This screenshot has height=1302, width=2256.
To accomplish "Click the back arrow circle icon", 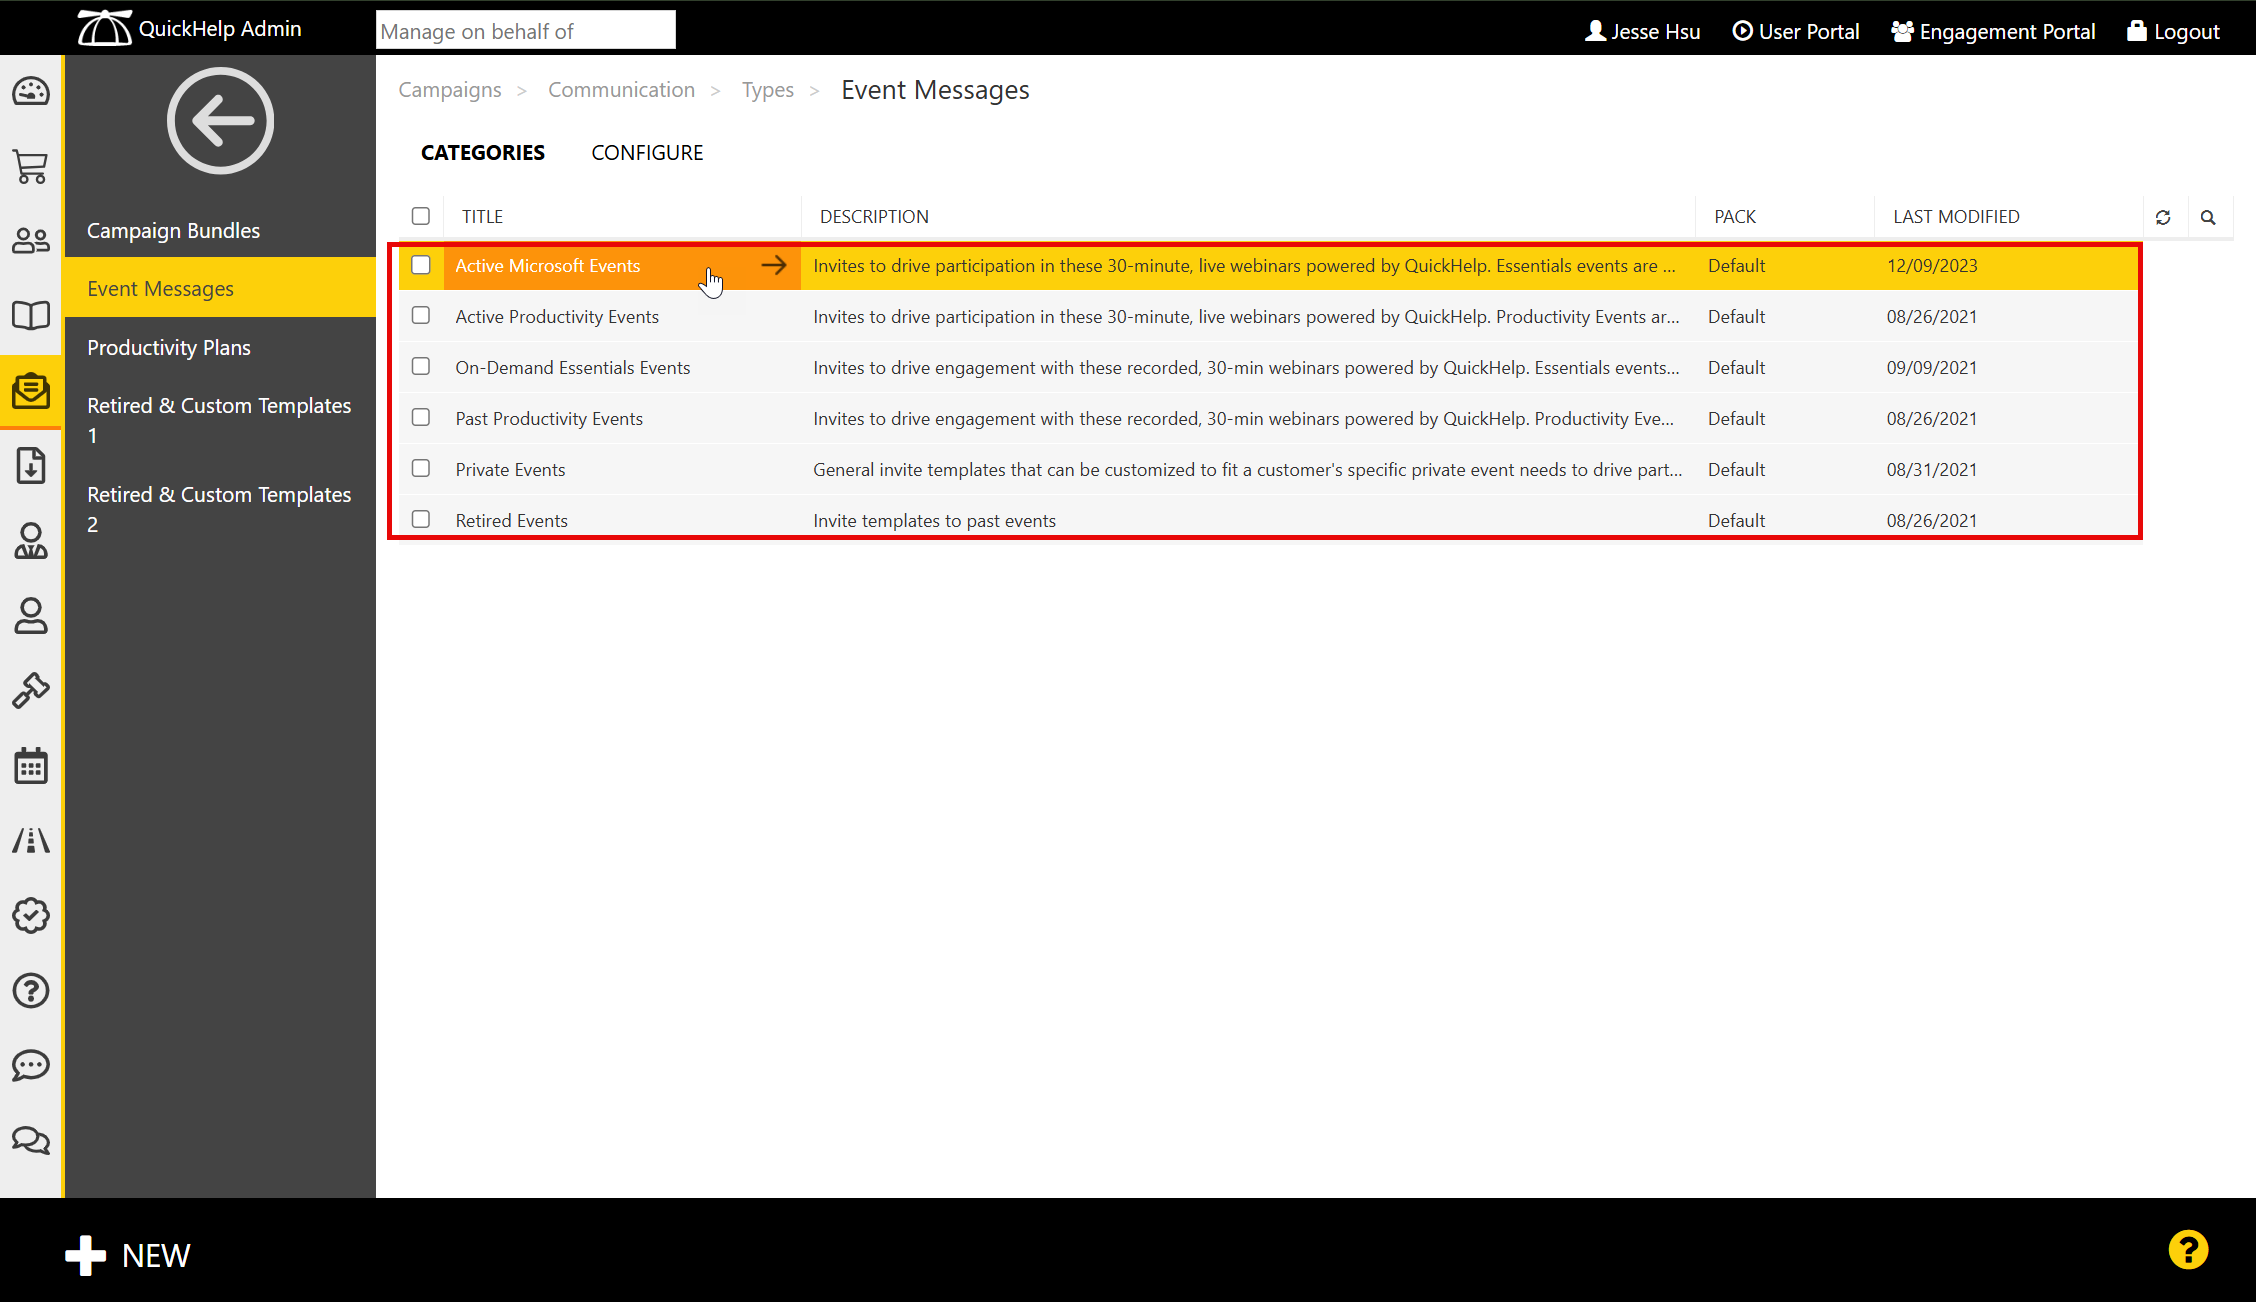I will pyautogui.click(x=220, y=121).
